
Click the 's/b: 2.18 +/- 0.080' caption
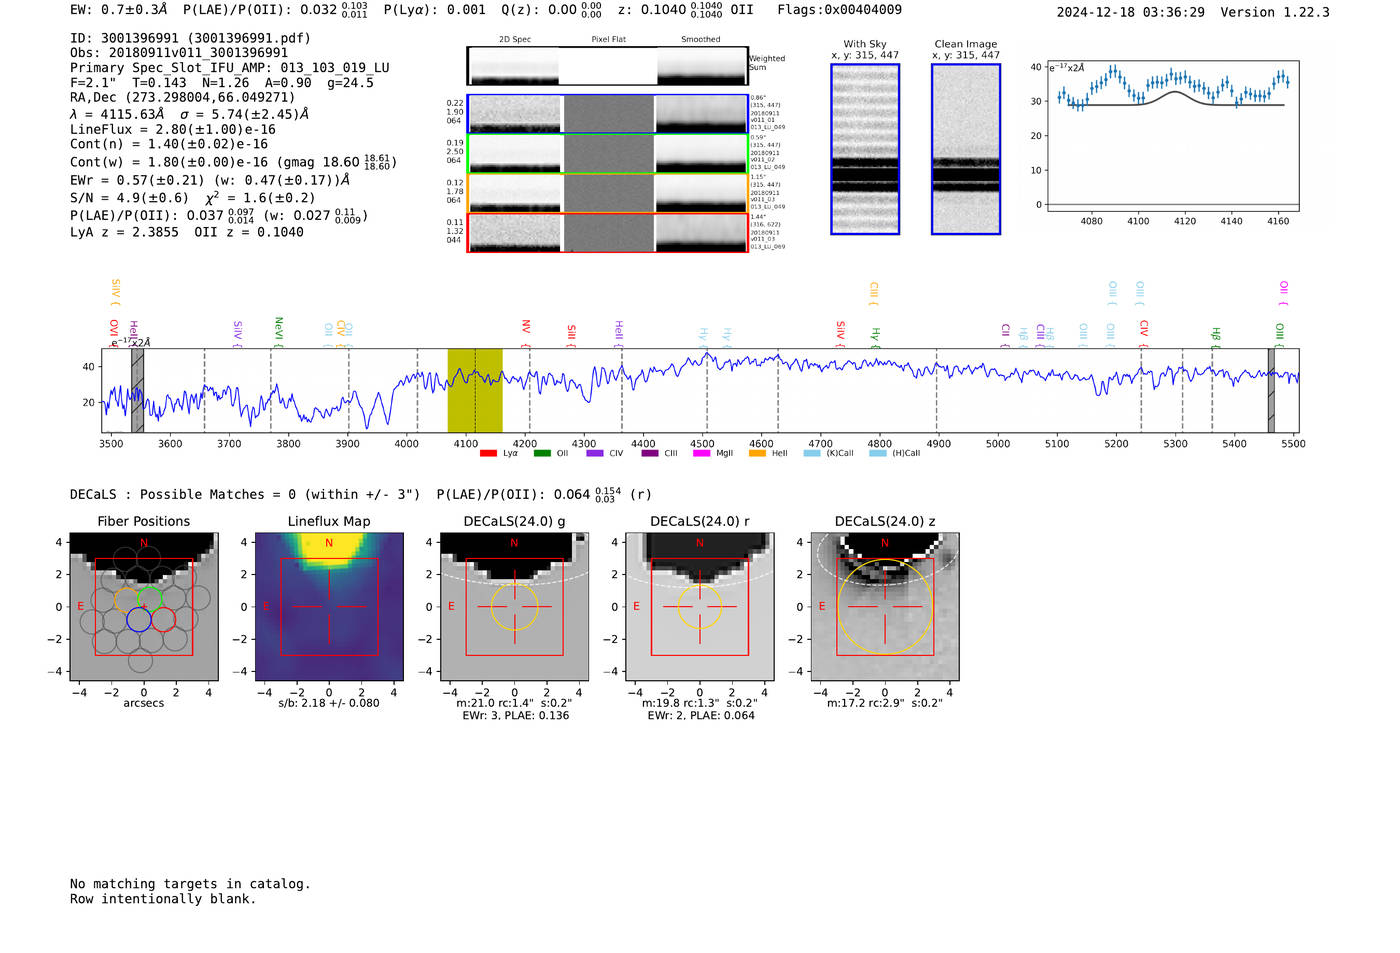[329, 703]
